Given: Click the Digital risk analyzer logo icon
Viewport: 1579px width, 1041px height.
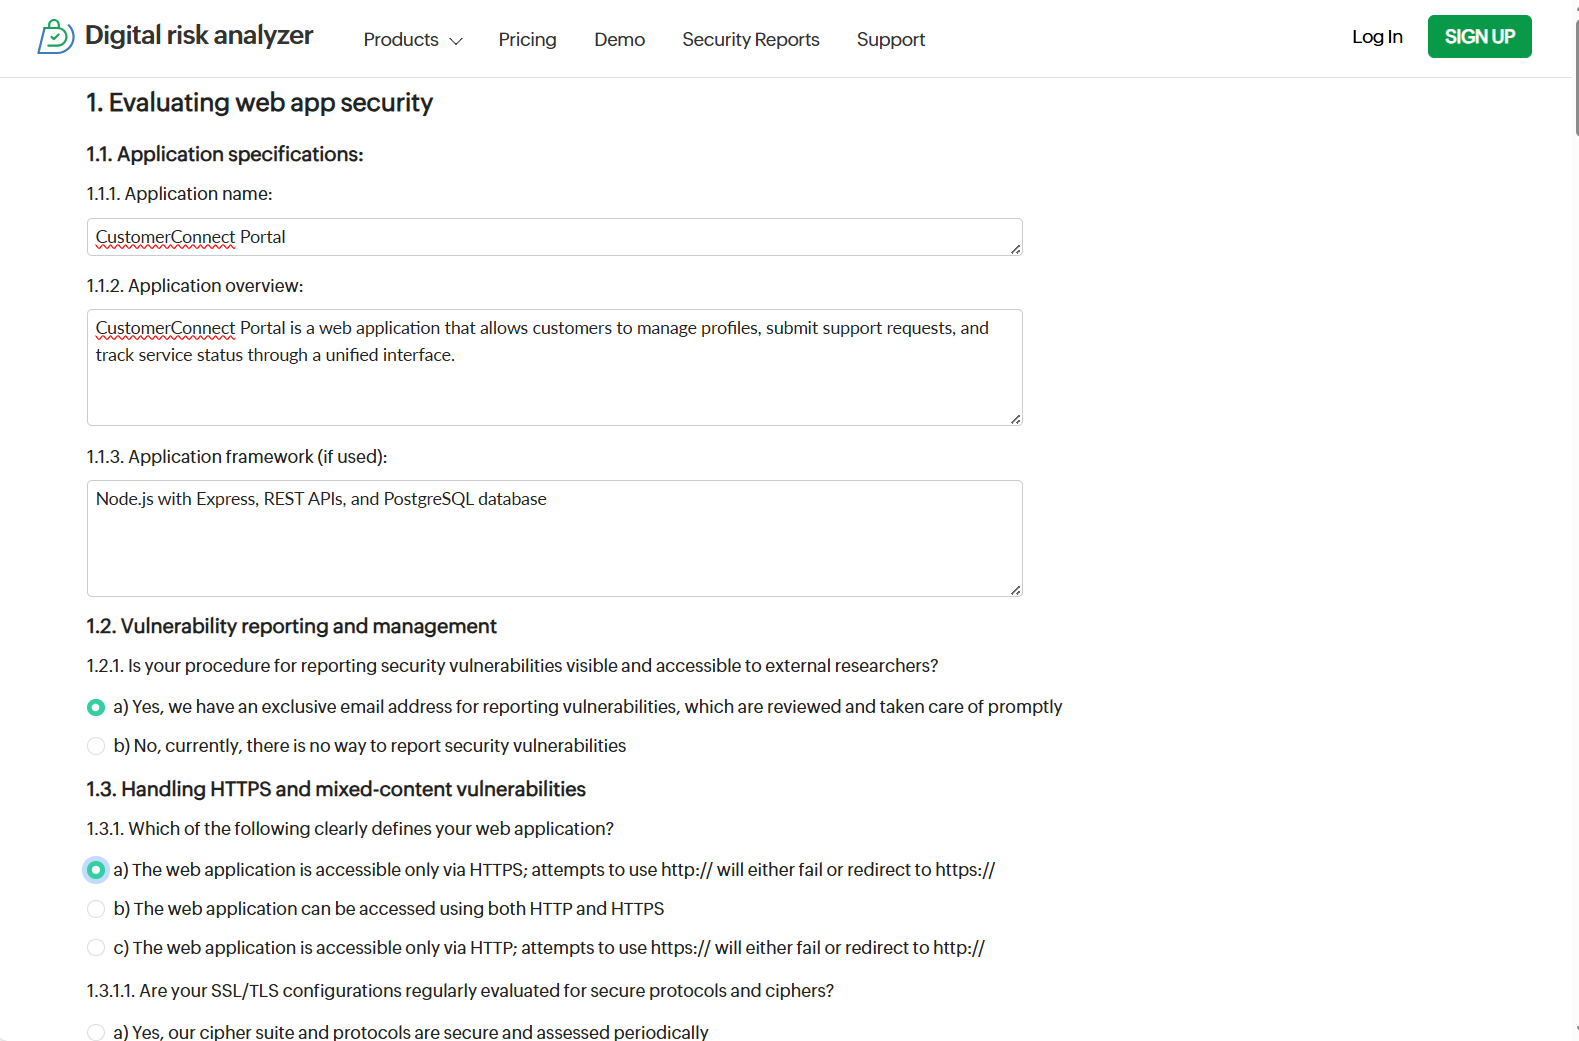Looking at the screenshot, I should pyautogui.click(x=56, y=37).
